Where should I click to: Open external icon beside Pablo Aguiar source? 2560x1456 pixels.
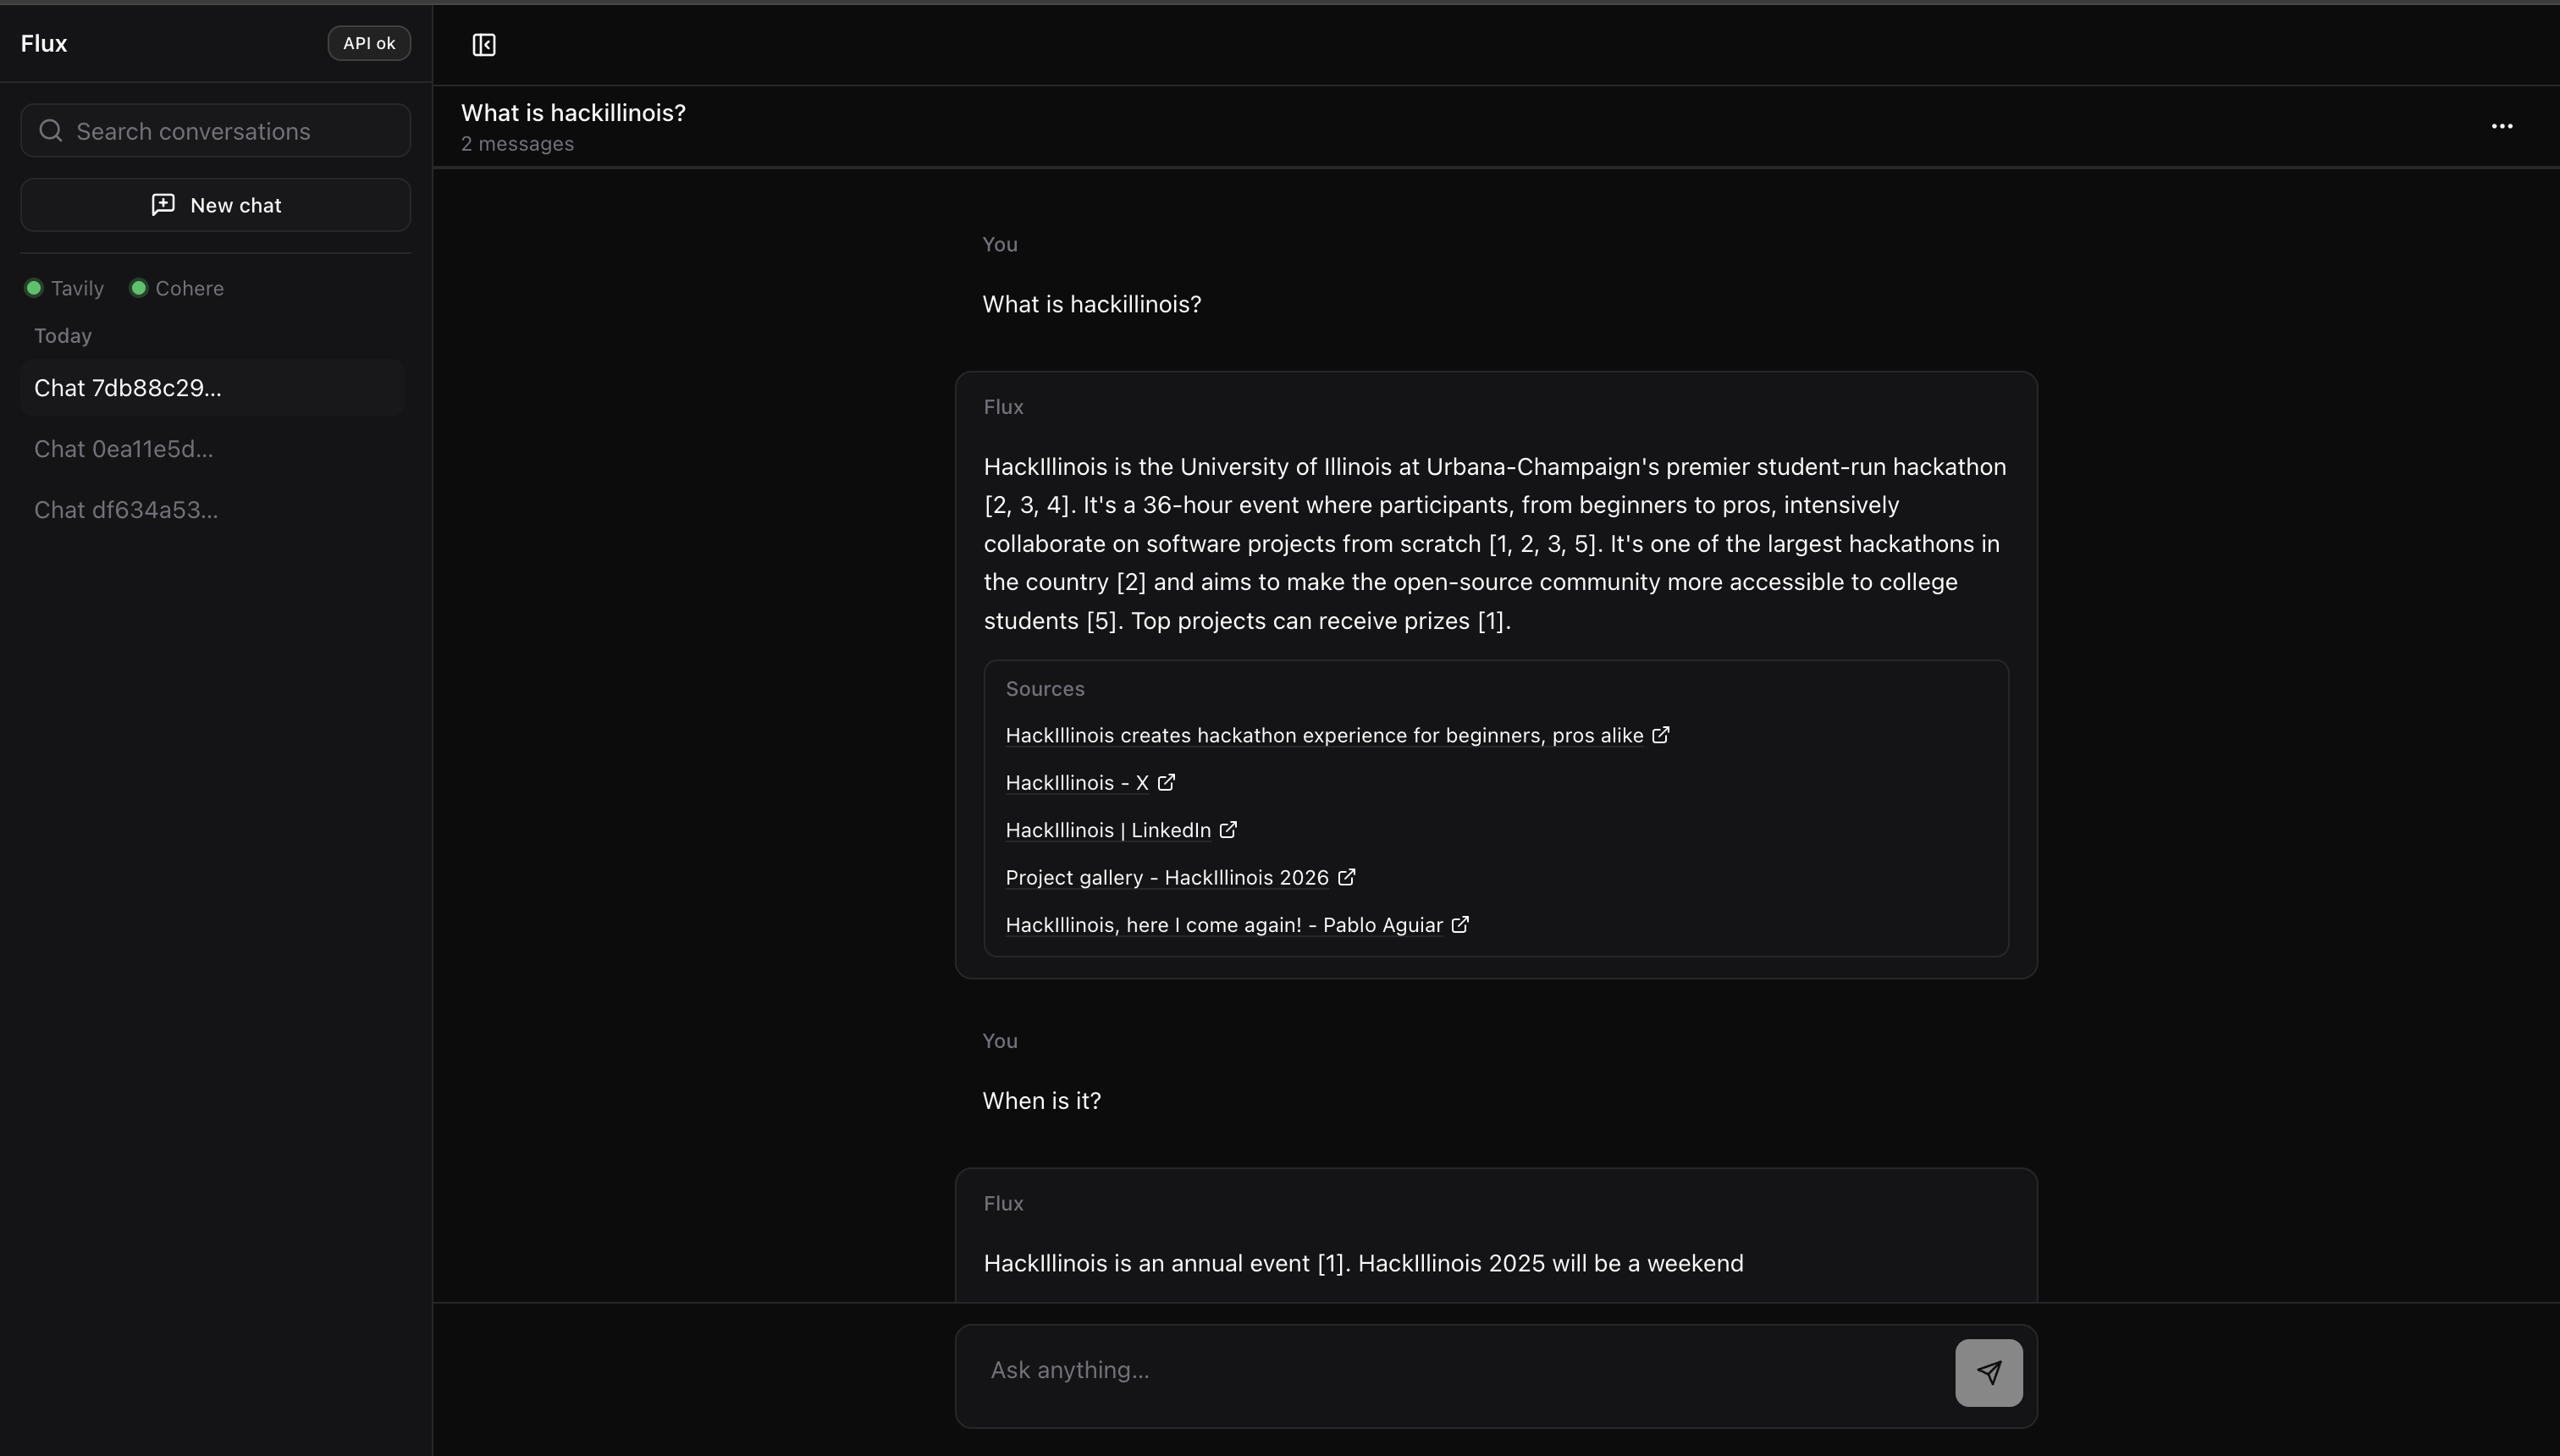pyautogui.click(x=1460, y=925)
